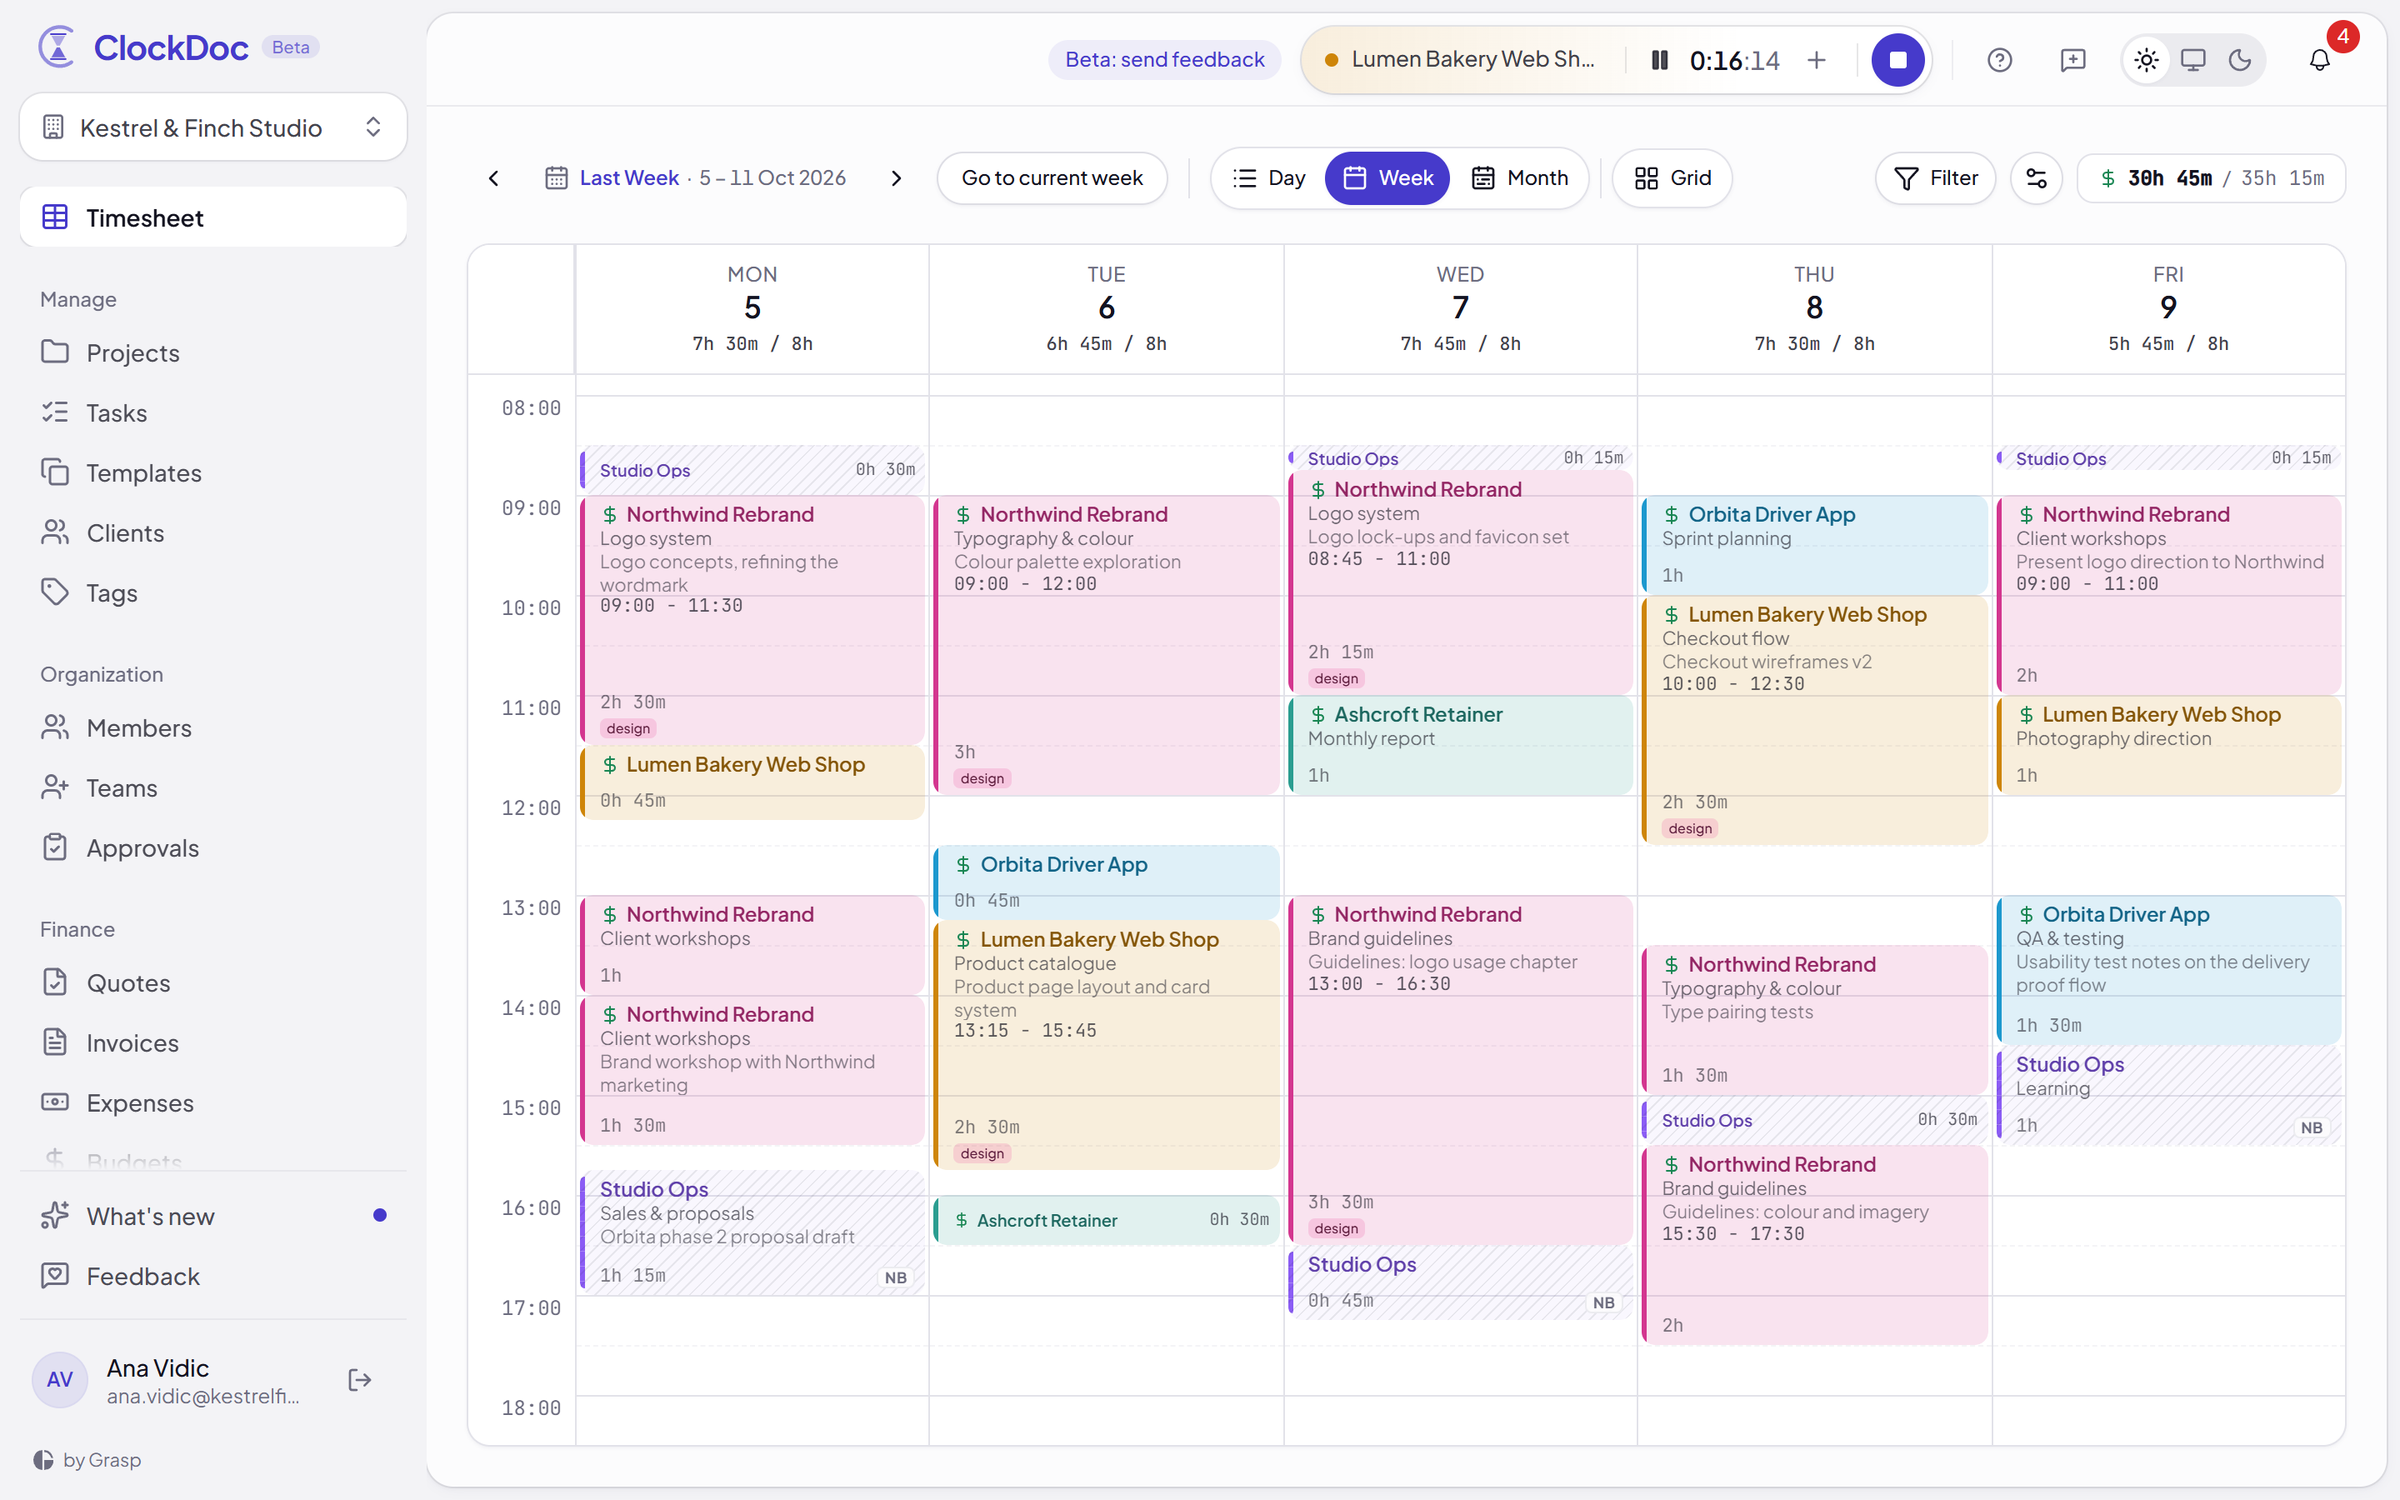Switch to dark theme moon icon
Screen dimensions: 2400x1500
click(2240, 60)
